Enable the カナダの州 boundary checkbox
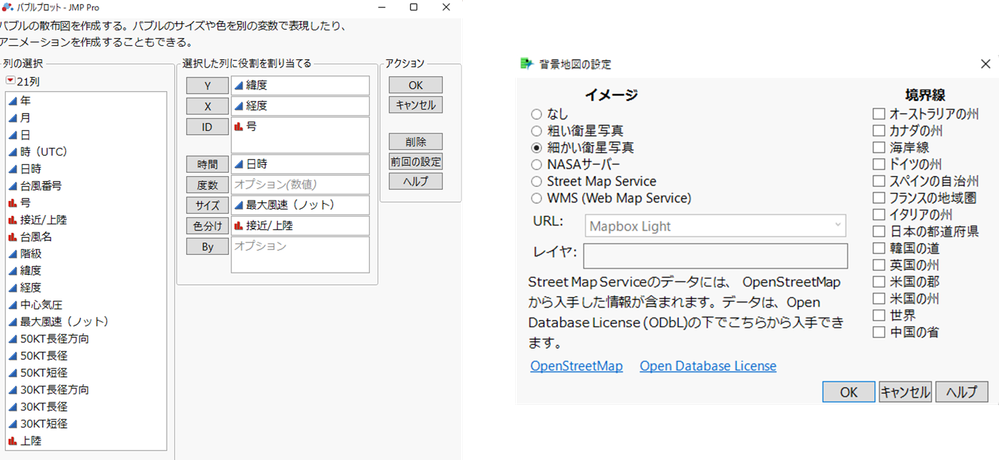999x460 pixels. click(879, 131)
